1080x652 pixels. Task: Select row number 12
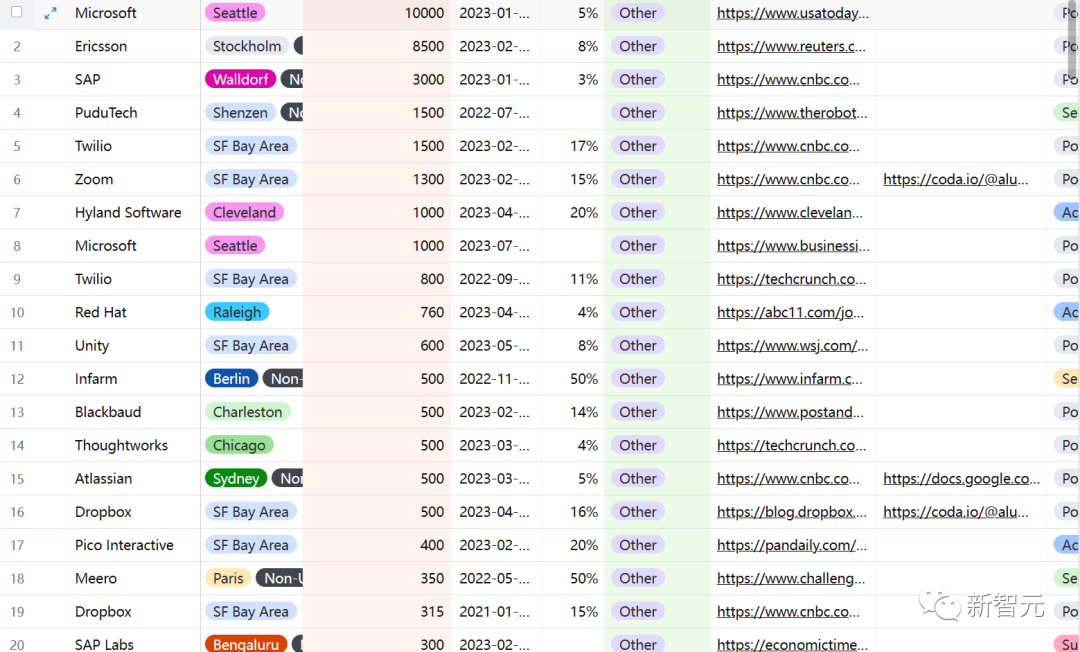(x=17, y=379)
